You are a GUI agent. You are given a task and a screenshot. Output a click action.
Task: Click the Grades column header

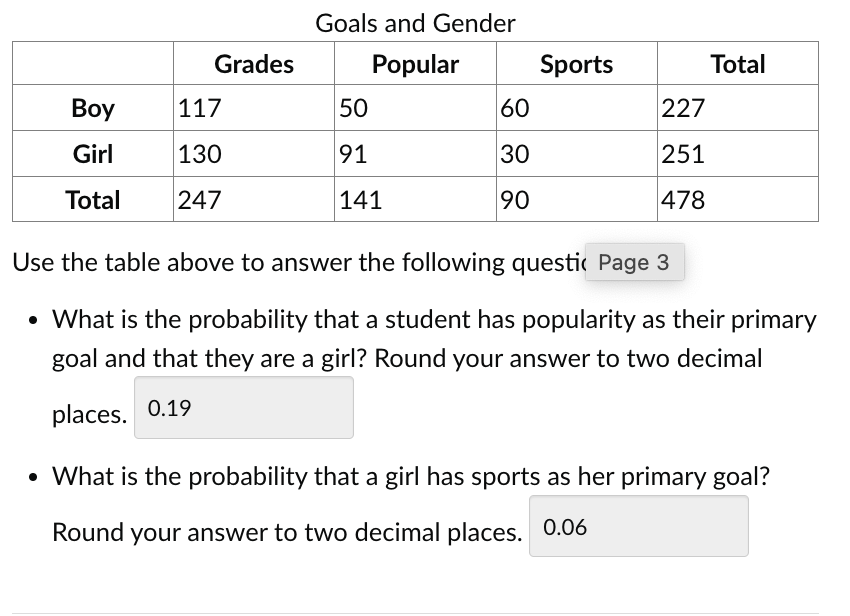254,63
